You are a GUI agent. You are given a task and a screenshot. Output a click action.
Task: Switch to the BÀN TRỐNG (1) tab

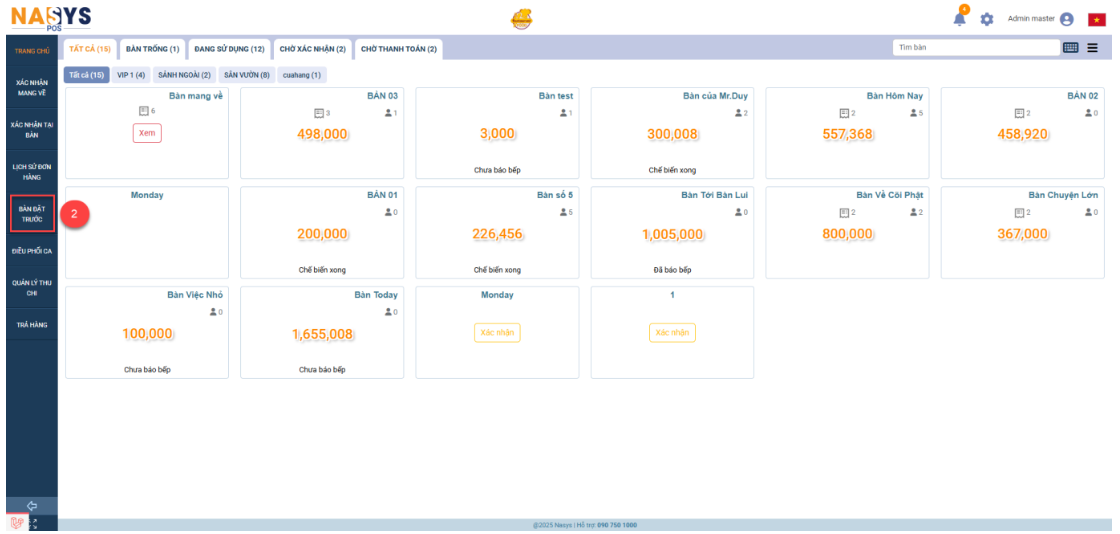[x=152, y=49]
